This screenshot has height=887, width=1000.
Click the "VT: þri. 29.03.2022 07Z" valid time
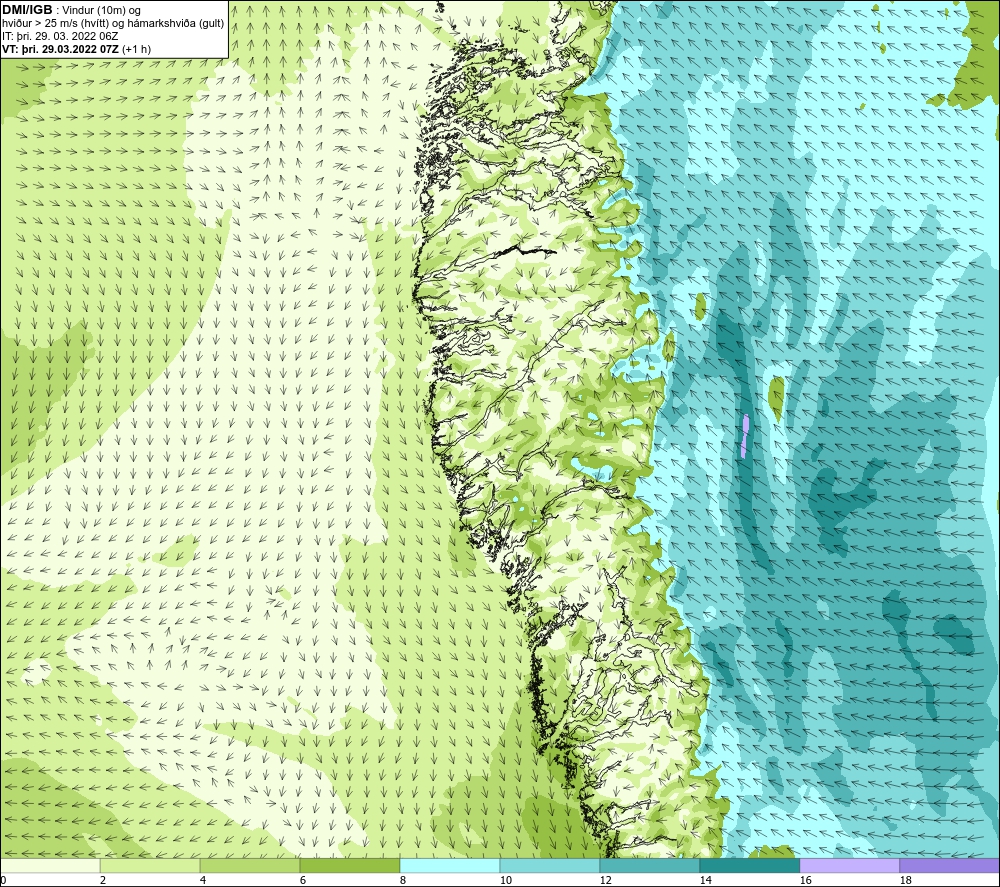[x=60, y=48]
